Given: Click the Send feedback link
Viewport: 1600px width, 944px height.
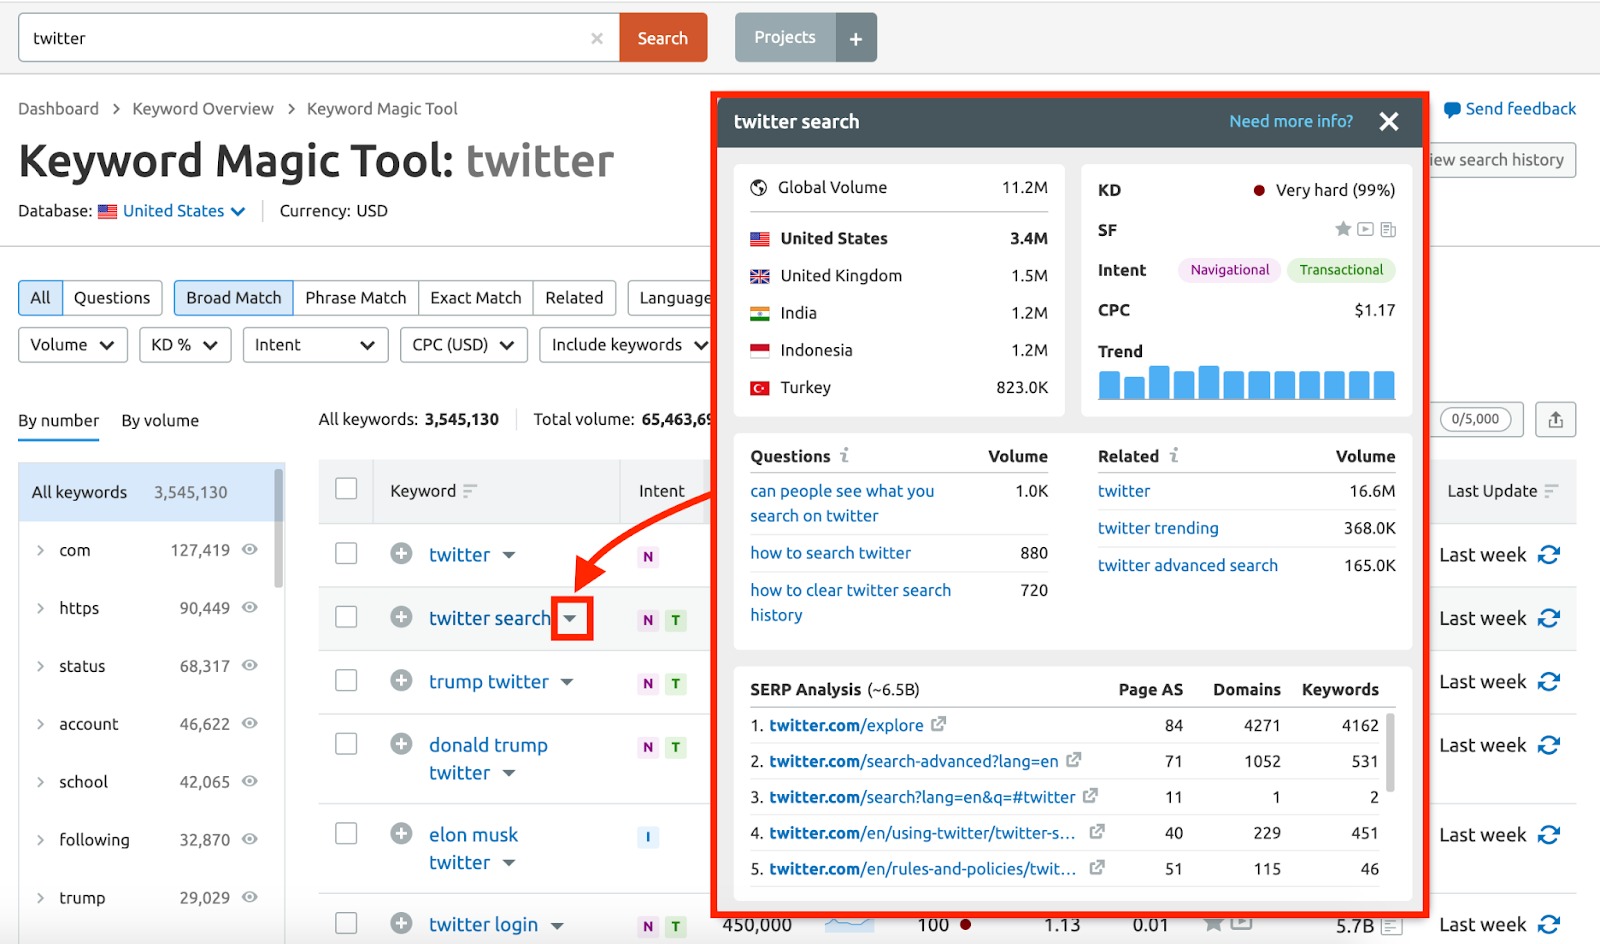Looking at the screenshot, I should (1510, 108).
